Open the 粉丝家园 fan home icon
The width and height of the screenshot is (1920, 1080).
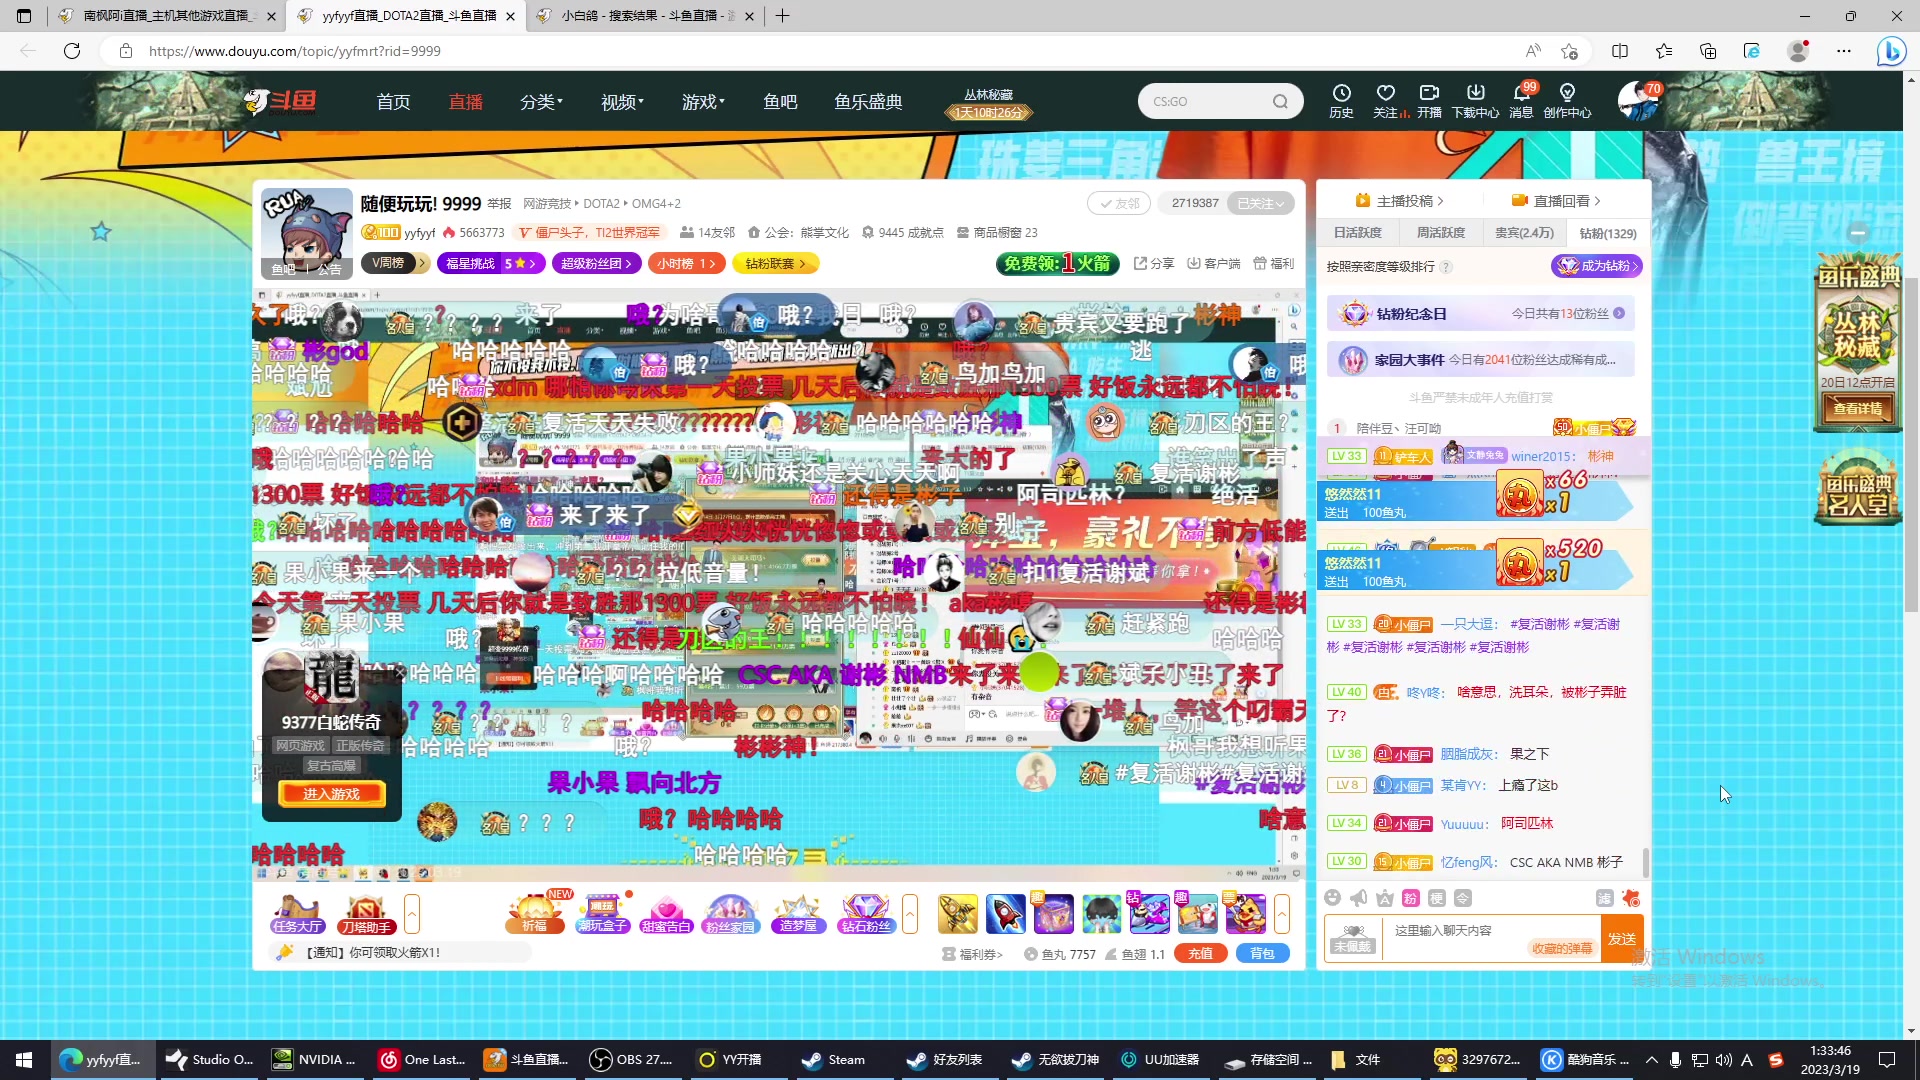point(731,913)
